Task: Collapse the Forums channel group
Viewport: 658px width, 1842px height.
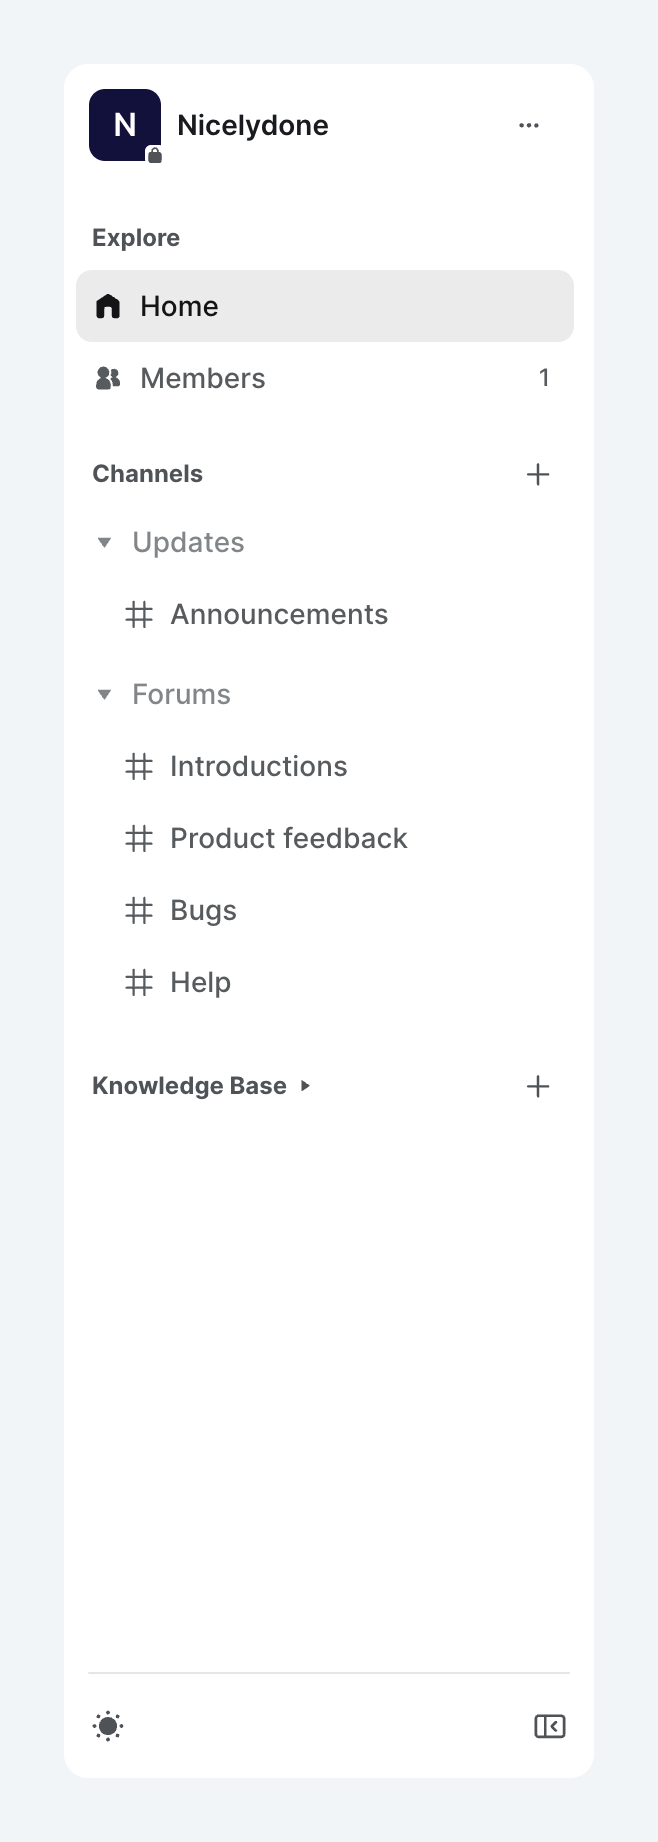Action: pos(105,694)
